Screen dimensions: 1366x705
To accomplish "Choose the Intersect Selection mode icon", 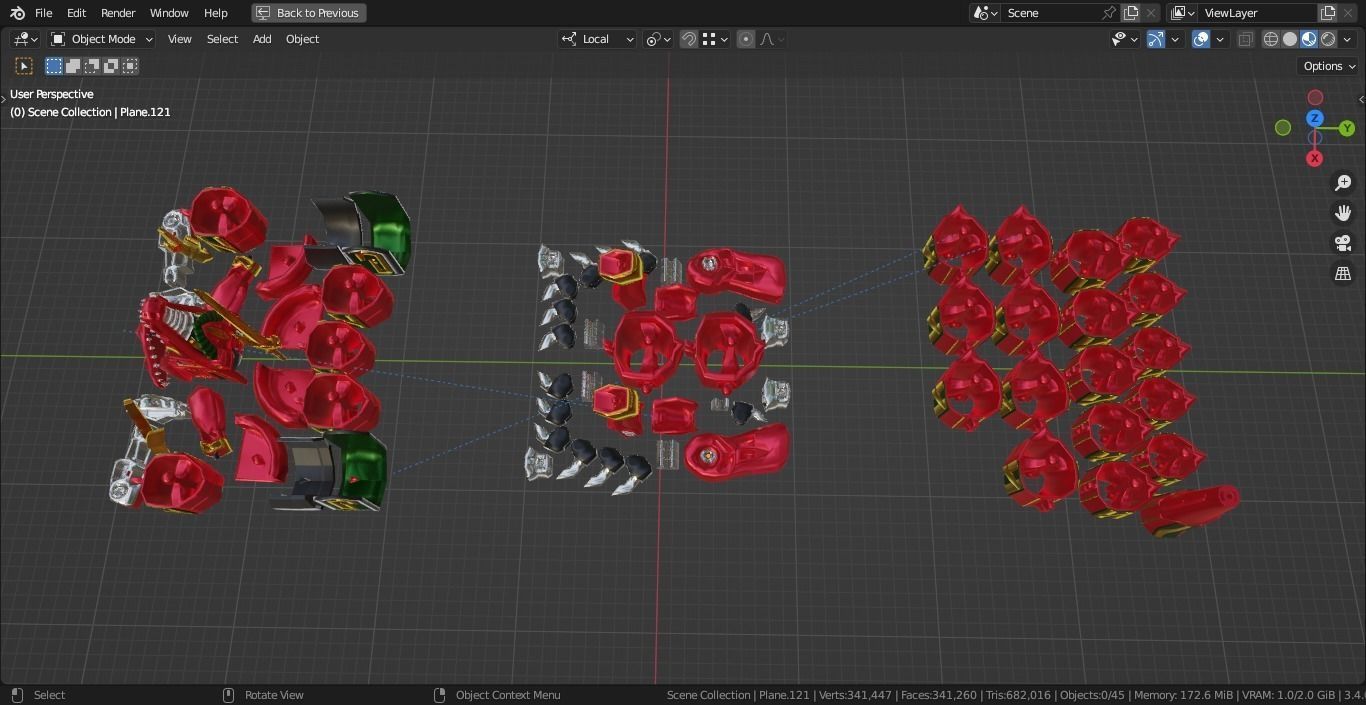I will [130, 66].
